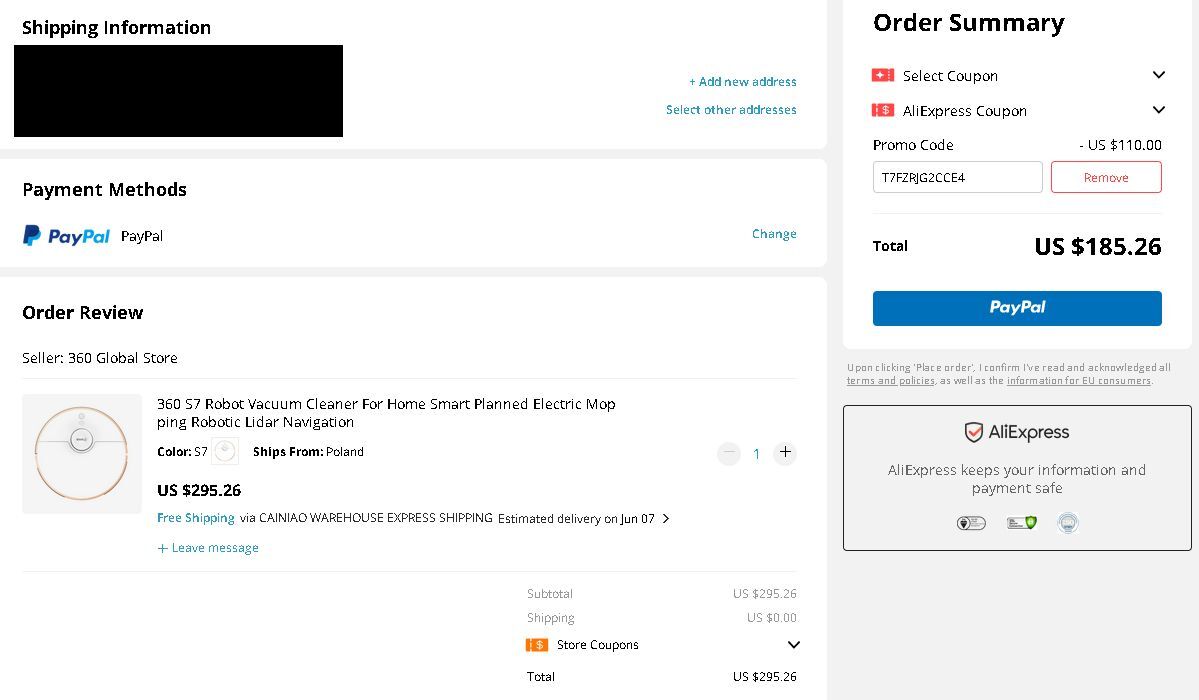The image size is (1199, 700).
Task: Remove the applied promo code
Action: (1106, 177)
